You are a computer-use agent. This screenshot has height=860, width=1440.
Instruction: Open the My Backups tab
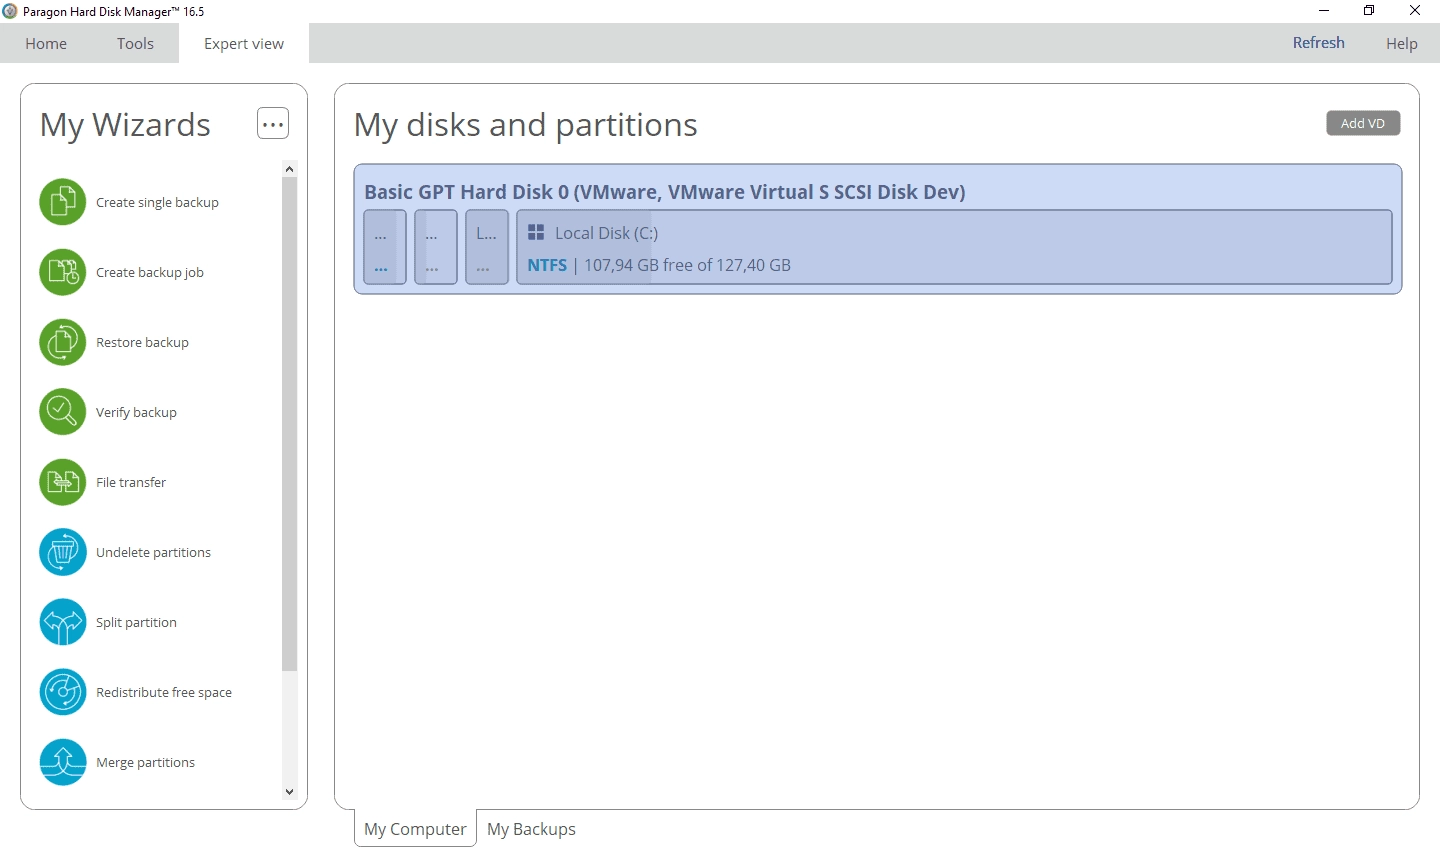(x=531, y=829)
